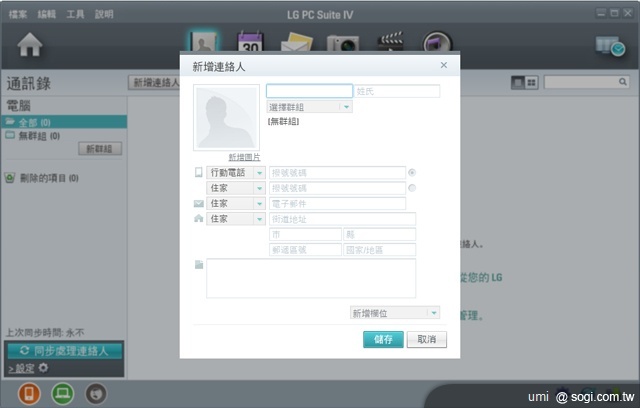Image resolution: width=640 pixels, height=408 pixels.
Task: Open the 行動電話 phone type dropdown
Action: 236,173
